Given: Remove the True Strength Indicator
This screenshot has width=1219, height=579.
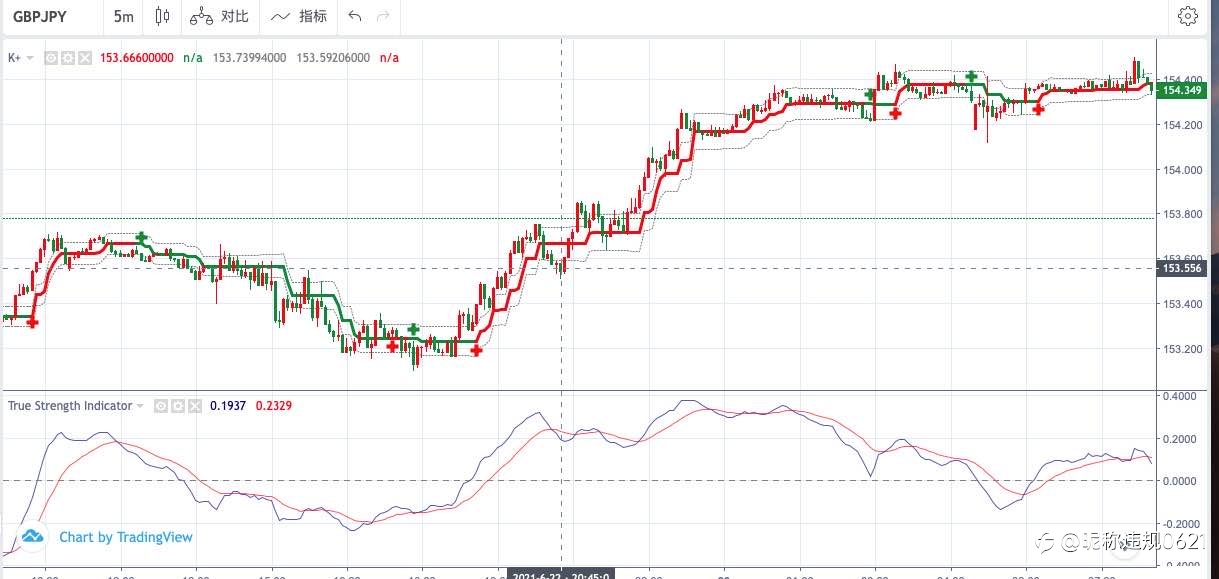Looking at the screenshot, I should pos(195,406).
